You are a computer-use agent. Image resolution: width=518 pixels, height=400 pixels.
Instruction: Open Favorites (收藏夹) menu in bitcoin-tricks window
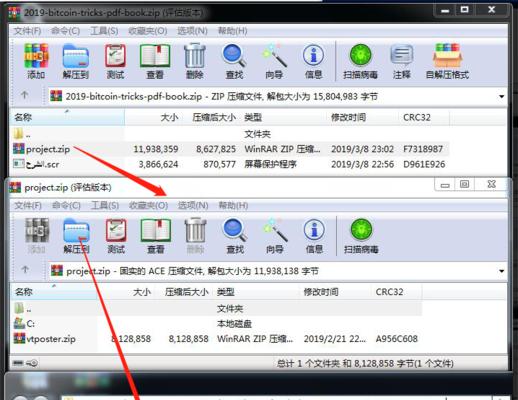(148, 31)
